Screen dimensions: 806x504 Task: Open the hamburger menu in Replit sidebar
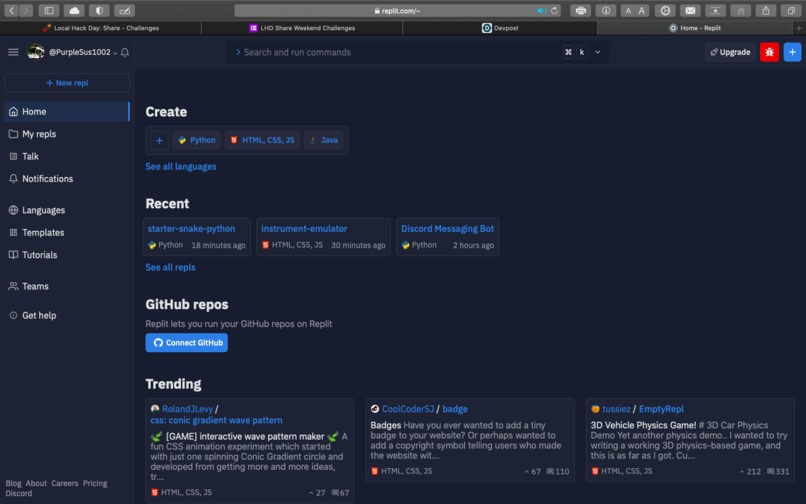13,52
